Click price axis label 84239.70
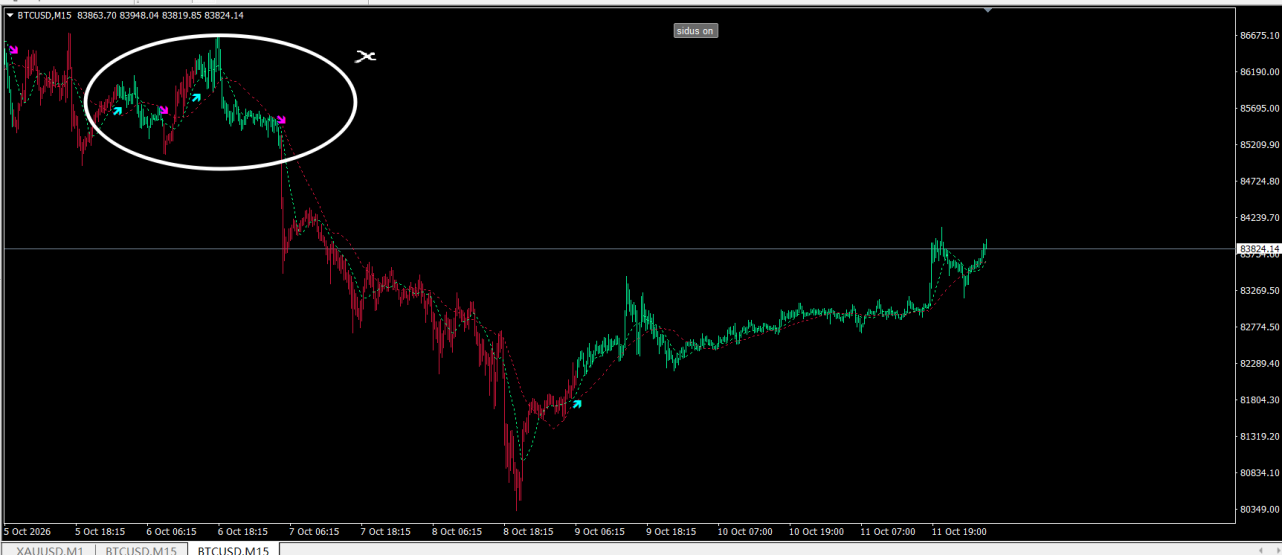Viewport: 1282px width, 555px height. click(x=1260, y=218)
